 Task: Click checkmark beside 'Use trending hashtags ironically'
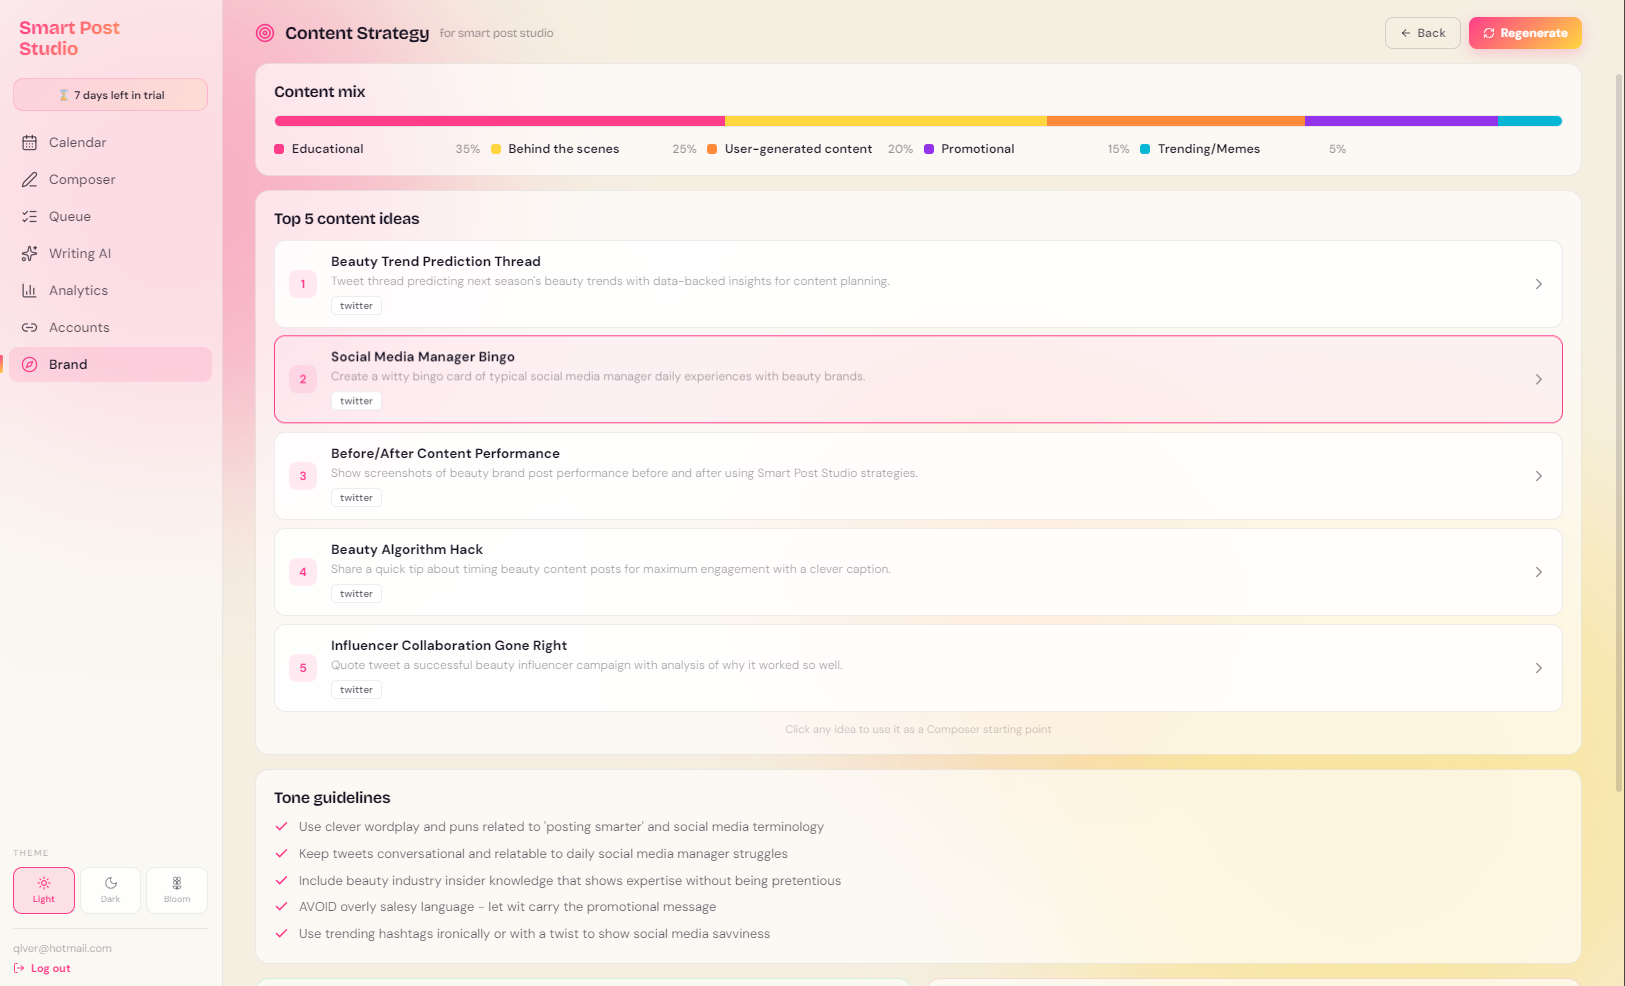pyautogui.click(x=282, y=934)
